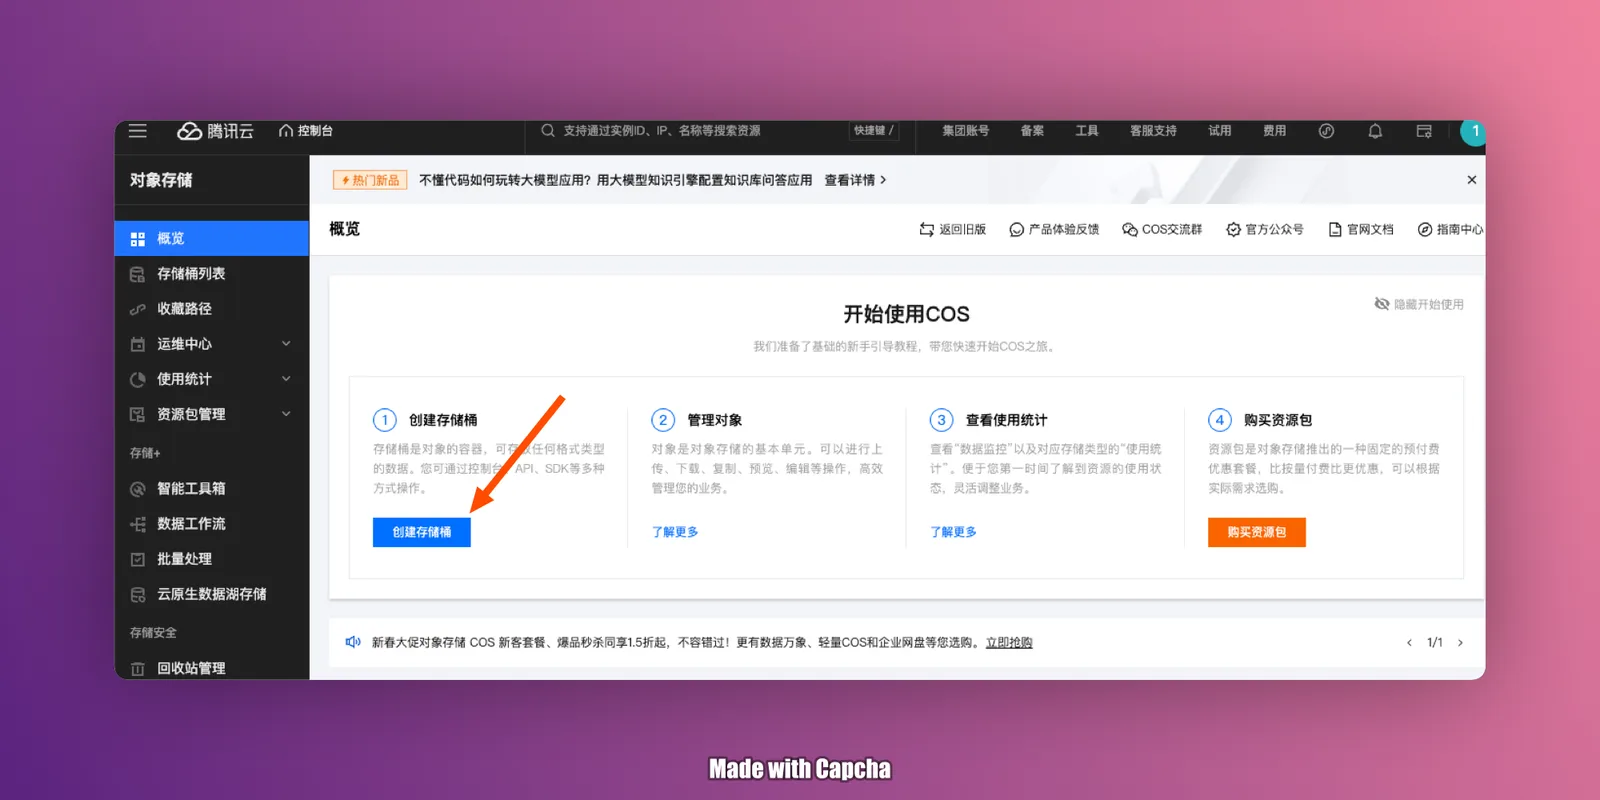Image resolution: width=1600 pixels, height=800 pixels.
Task: Click the window icon beside the bell
Action: tap(1424, 131)
